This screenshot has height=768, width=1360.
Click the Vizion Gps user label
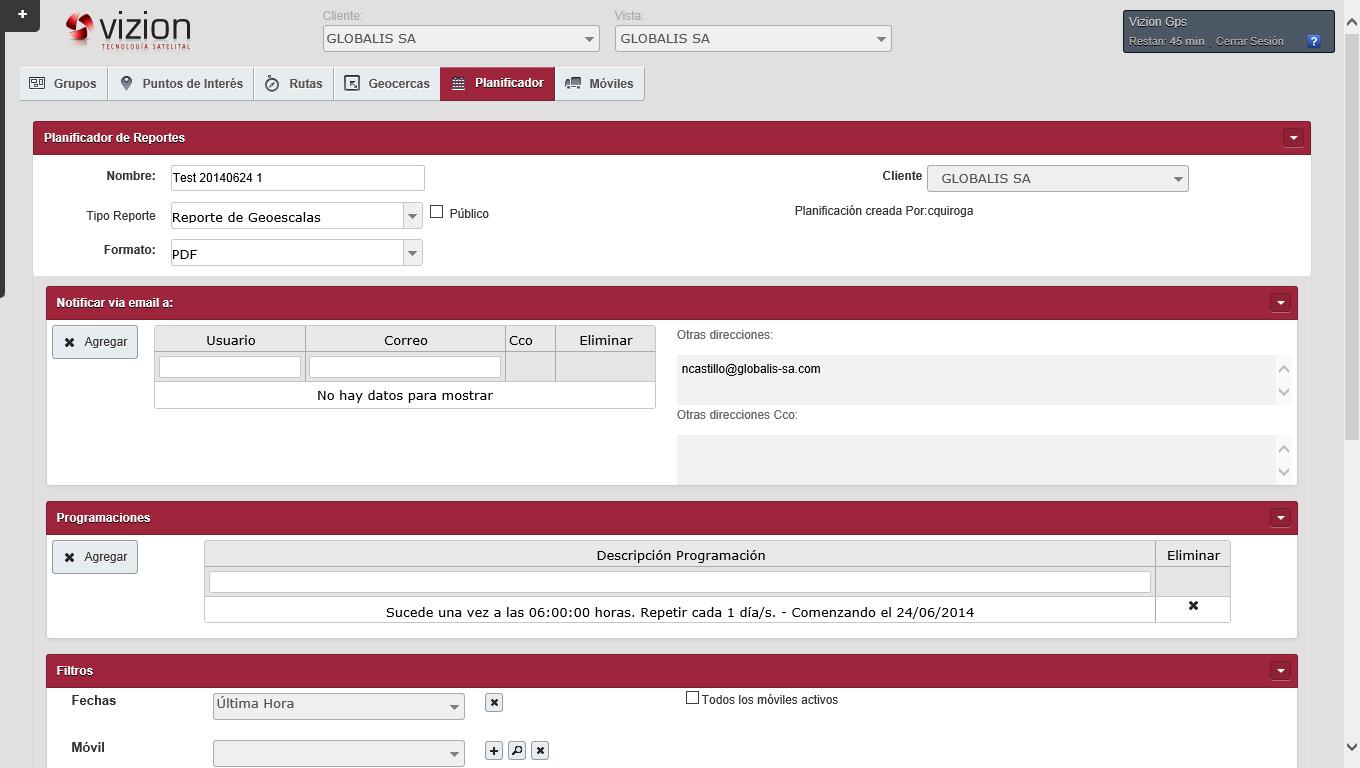click(x=1157, y=21)
